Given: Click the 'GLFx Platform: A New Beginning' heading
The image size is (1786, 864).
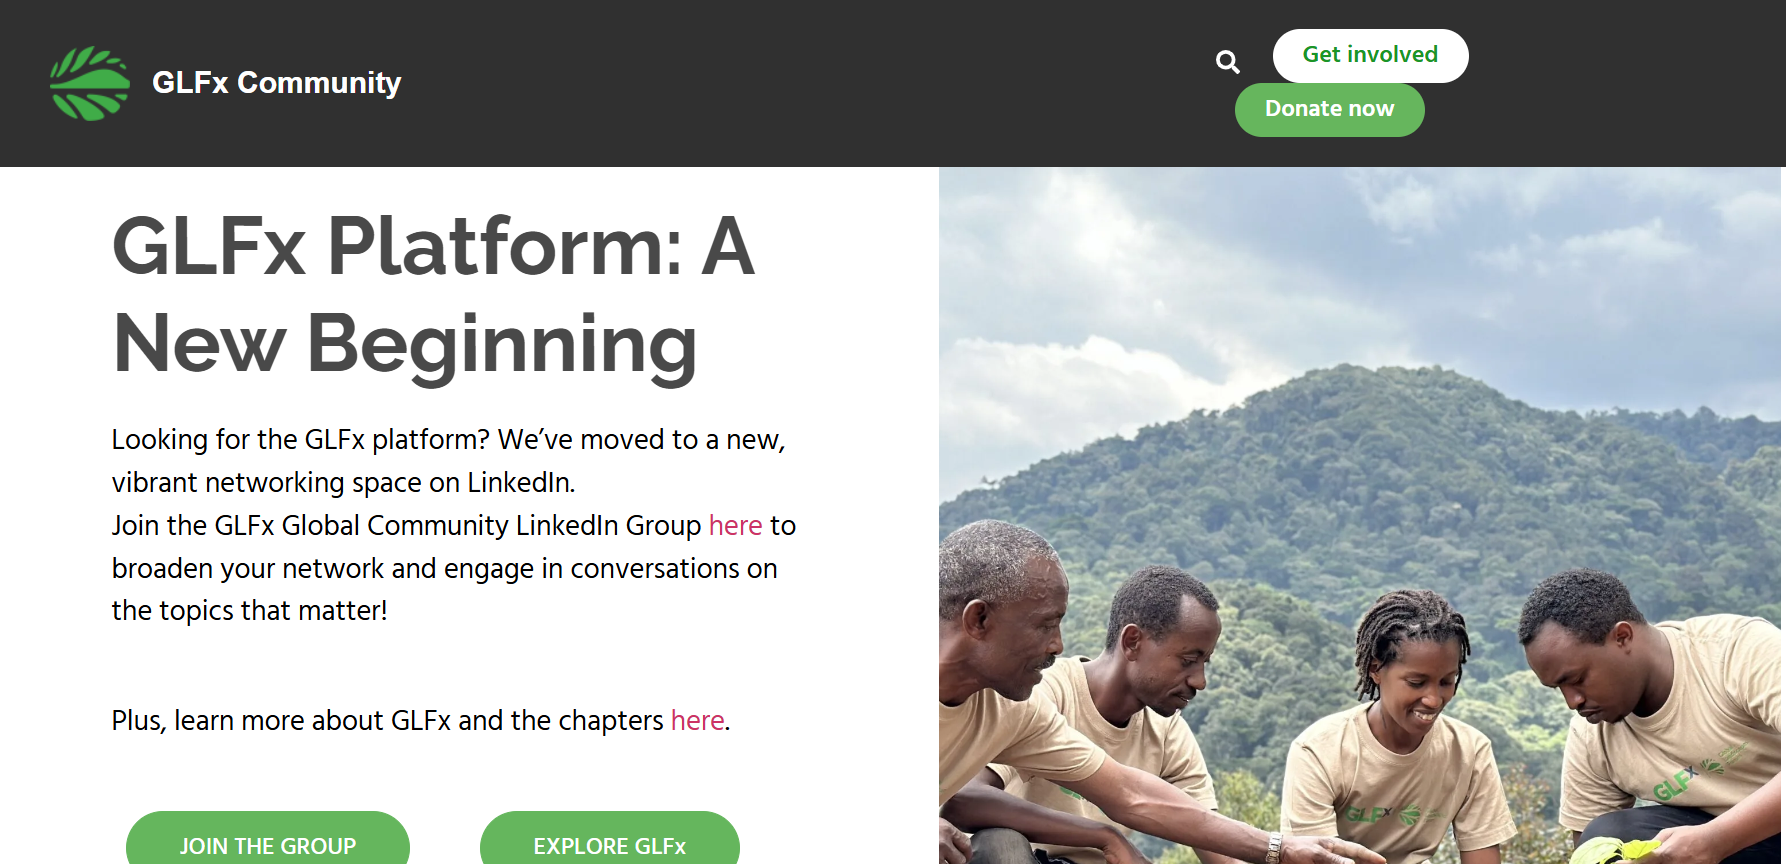Looking at the screenshot, I should (x=433, y=295).
